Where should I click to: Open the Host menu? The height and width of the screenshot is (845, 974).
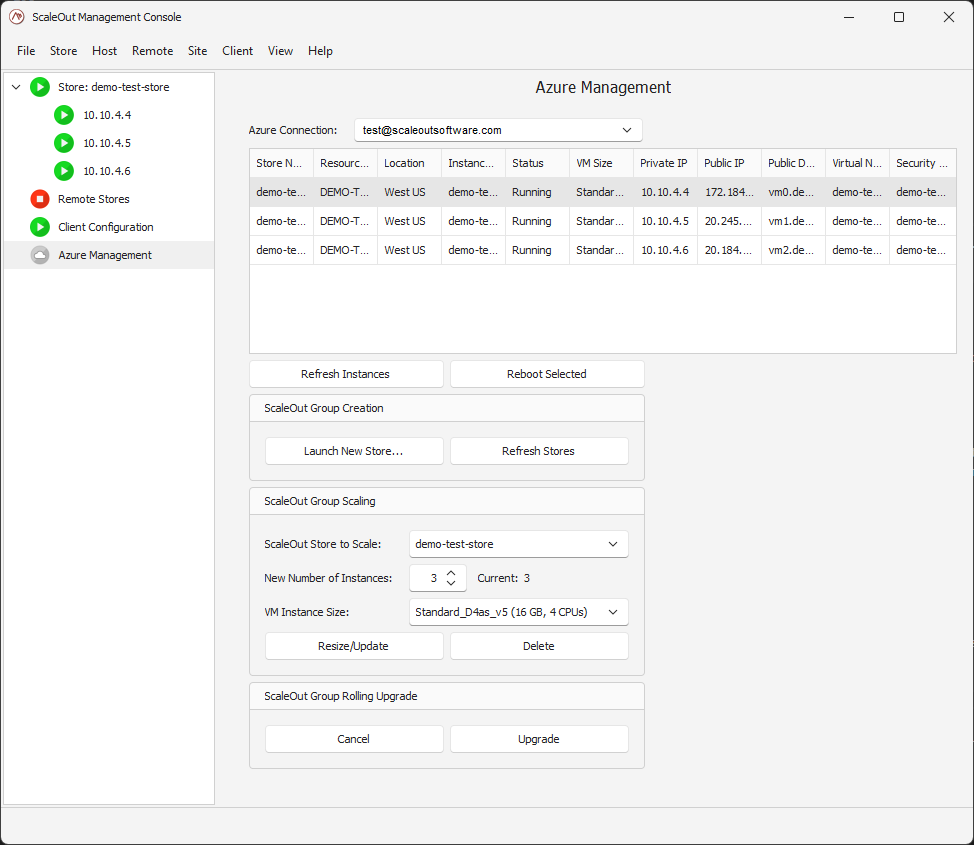[x=104, y=51]
